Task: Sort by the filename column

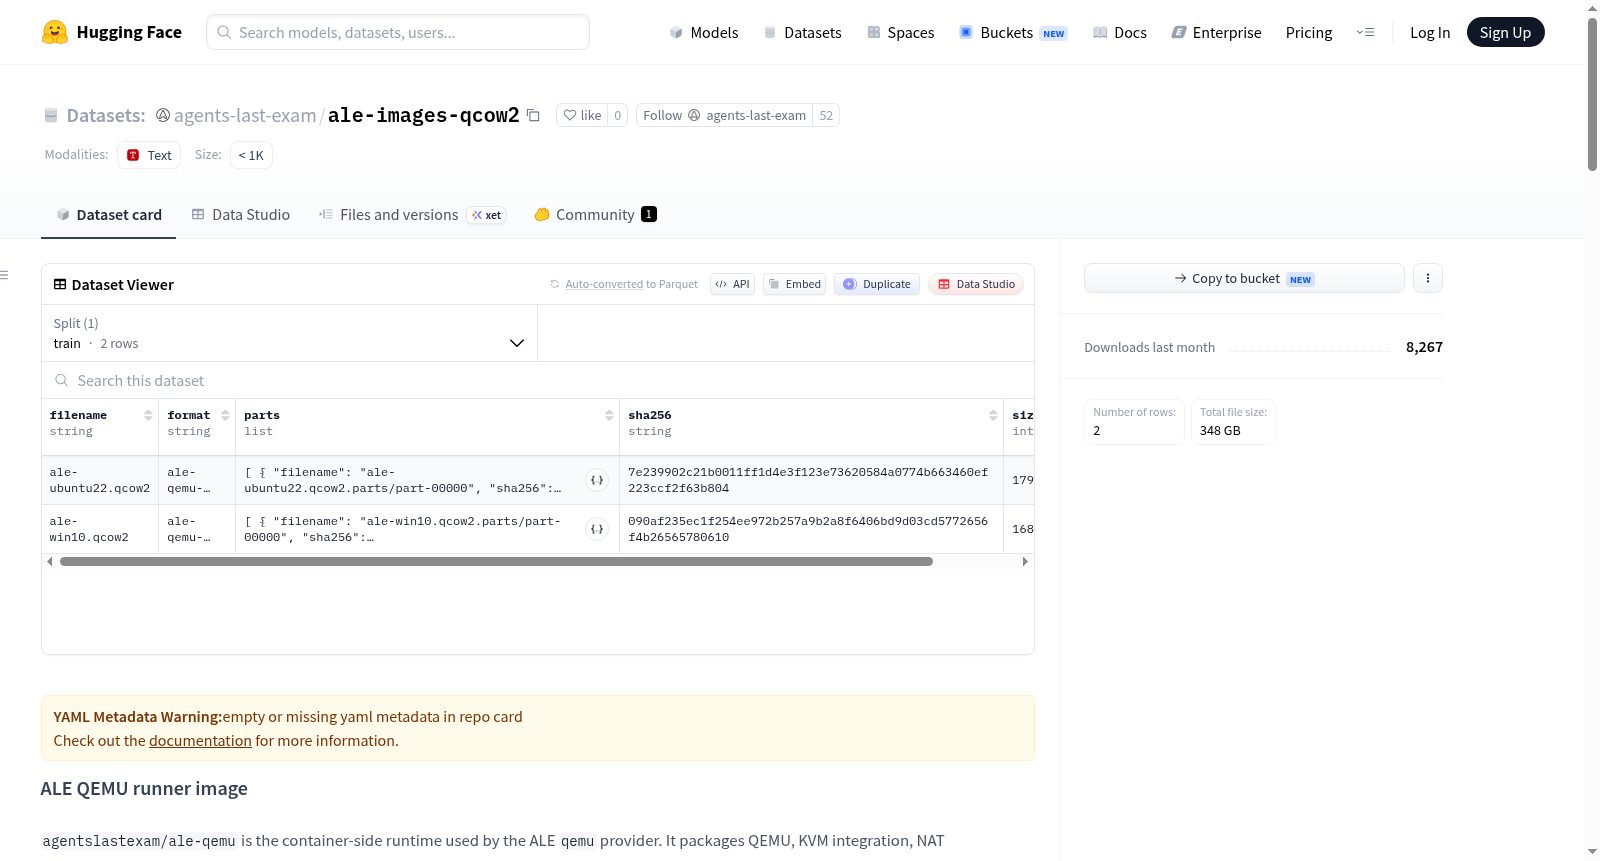Action: (148, 415)
